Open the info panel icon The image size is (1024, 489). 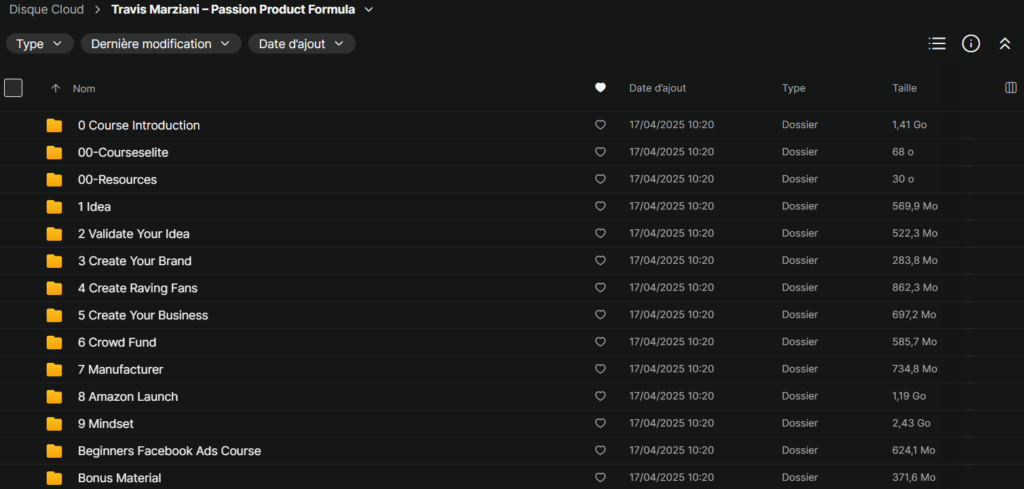tap(970, 43)
